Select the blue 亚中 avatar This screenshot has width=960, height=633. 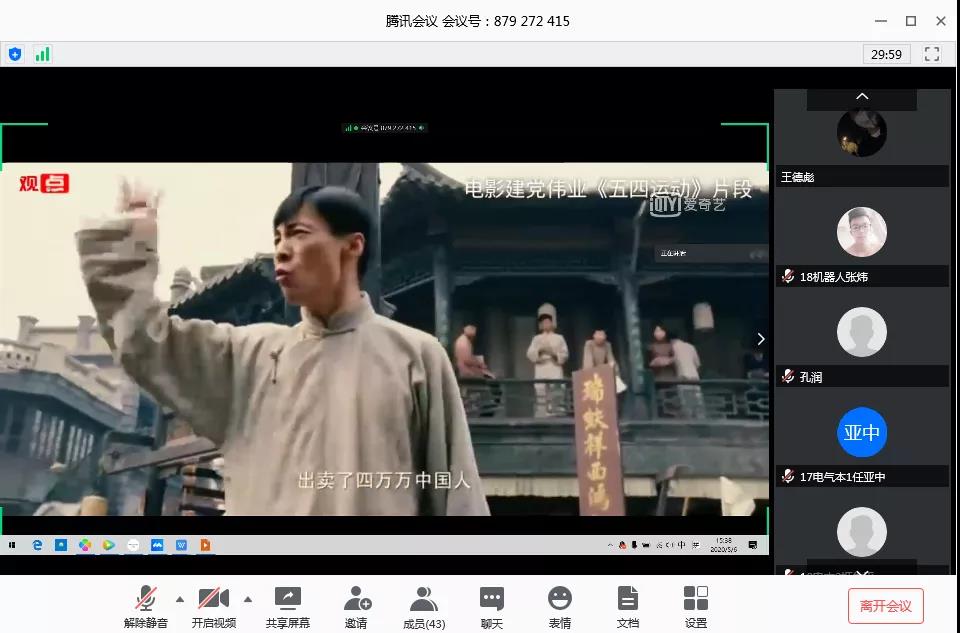click(861, 432)
